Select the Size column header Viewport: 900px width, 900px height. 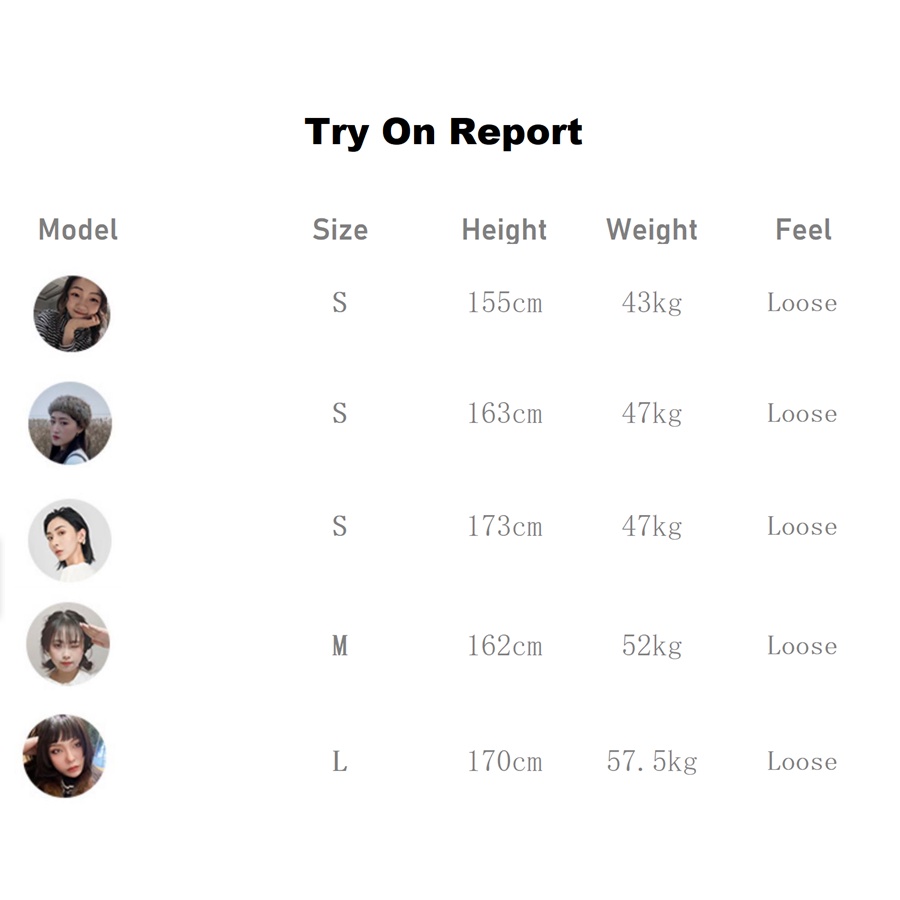(340, 230)
